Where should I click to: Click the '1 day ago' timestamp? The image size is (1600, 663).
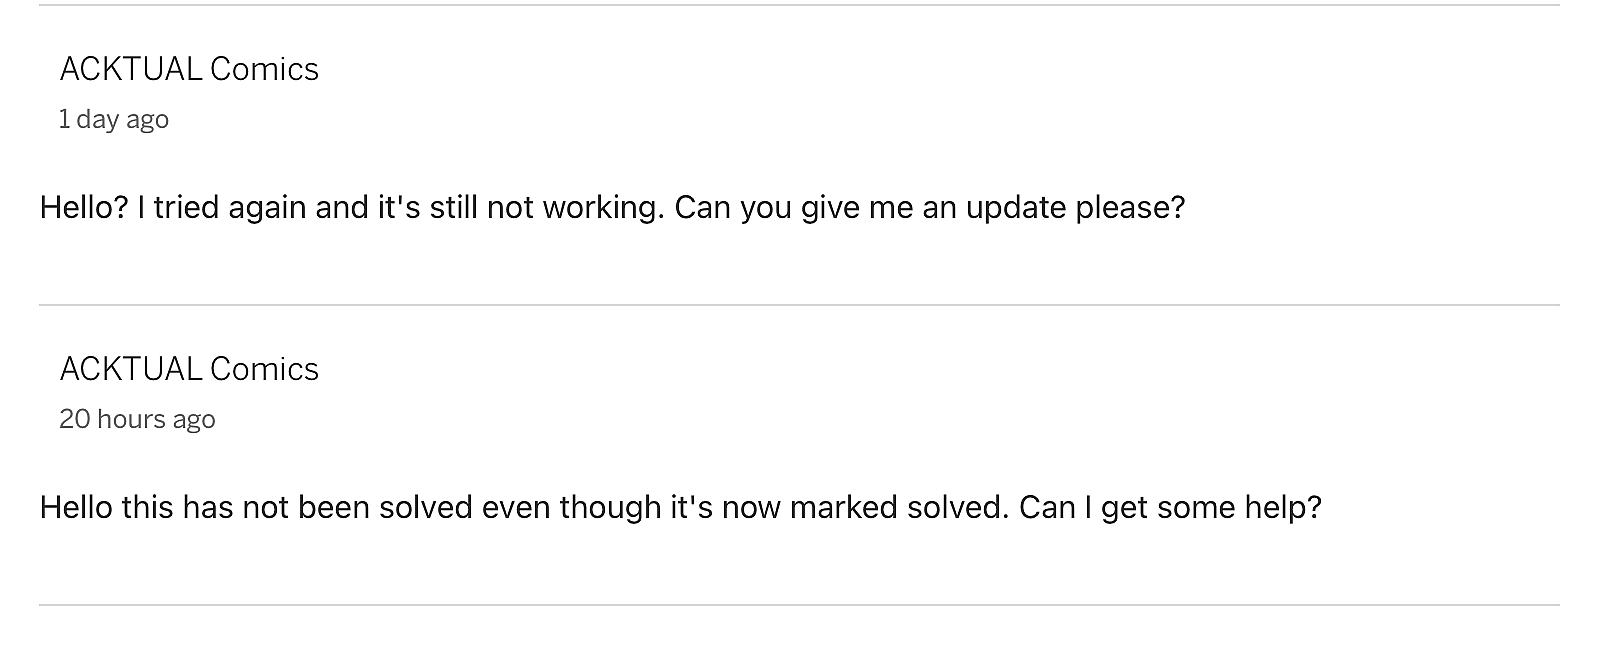[x=113, y=119]
